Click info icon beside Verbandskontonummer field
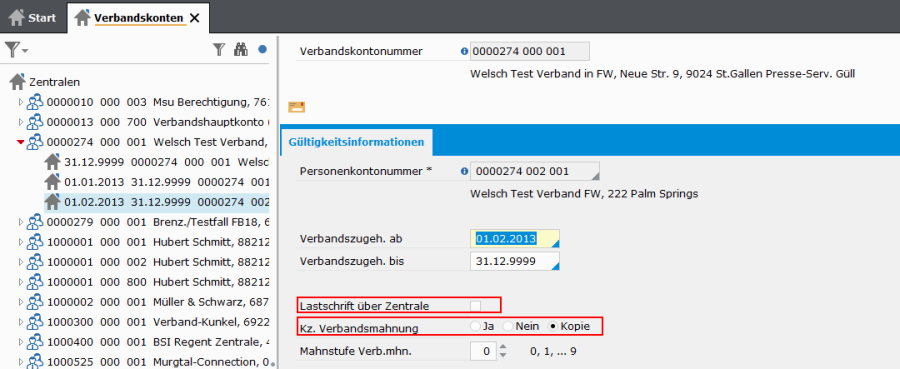 point(464,51)
